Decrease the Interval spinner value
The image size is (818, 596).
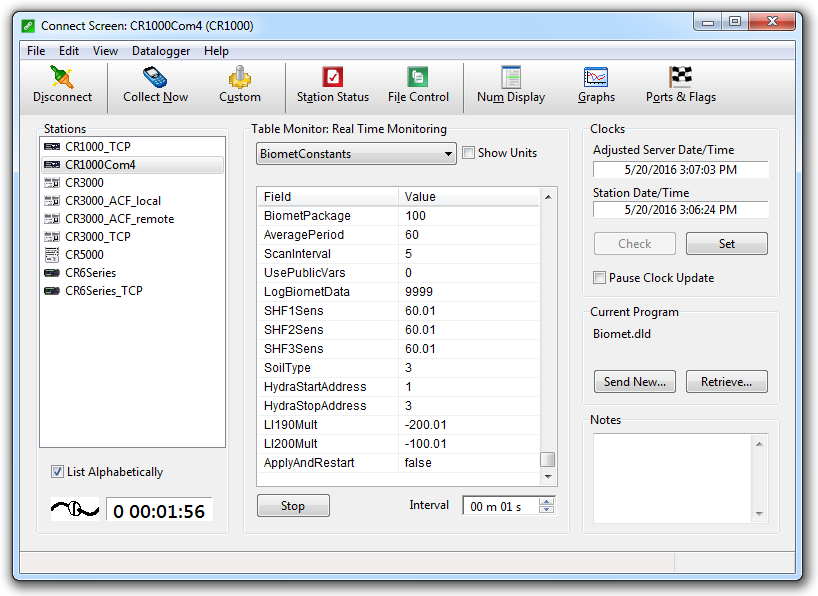[x=546, y=509]
